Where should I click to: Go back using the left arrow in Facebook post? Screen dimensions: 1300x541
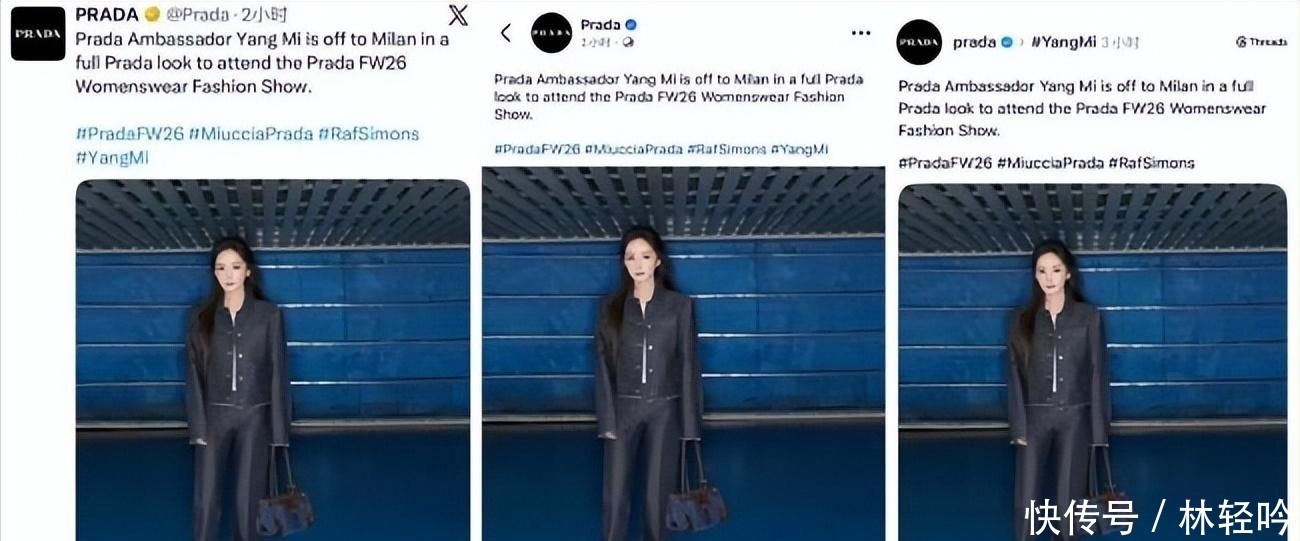(505, 33)
